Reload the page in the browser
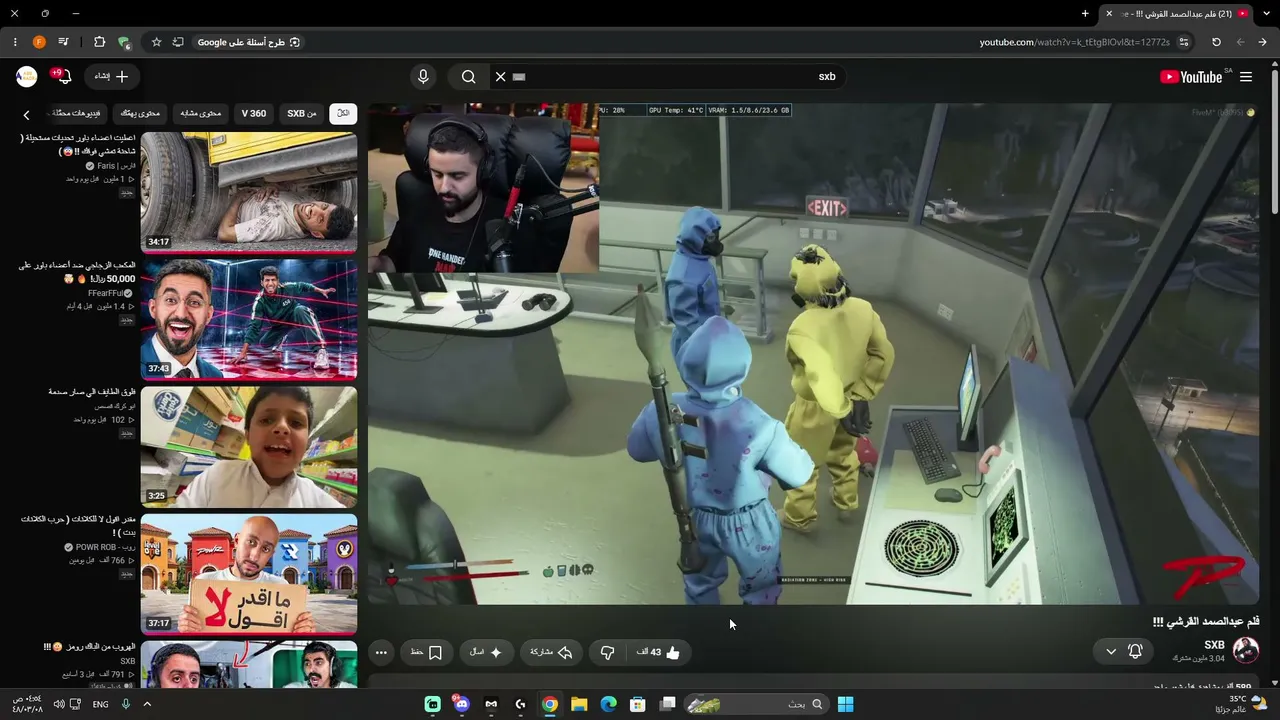 [1216, 42]
